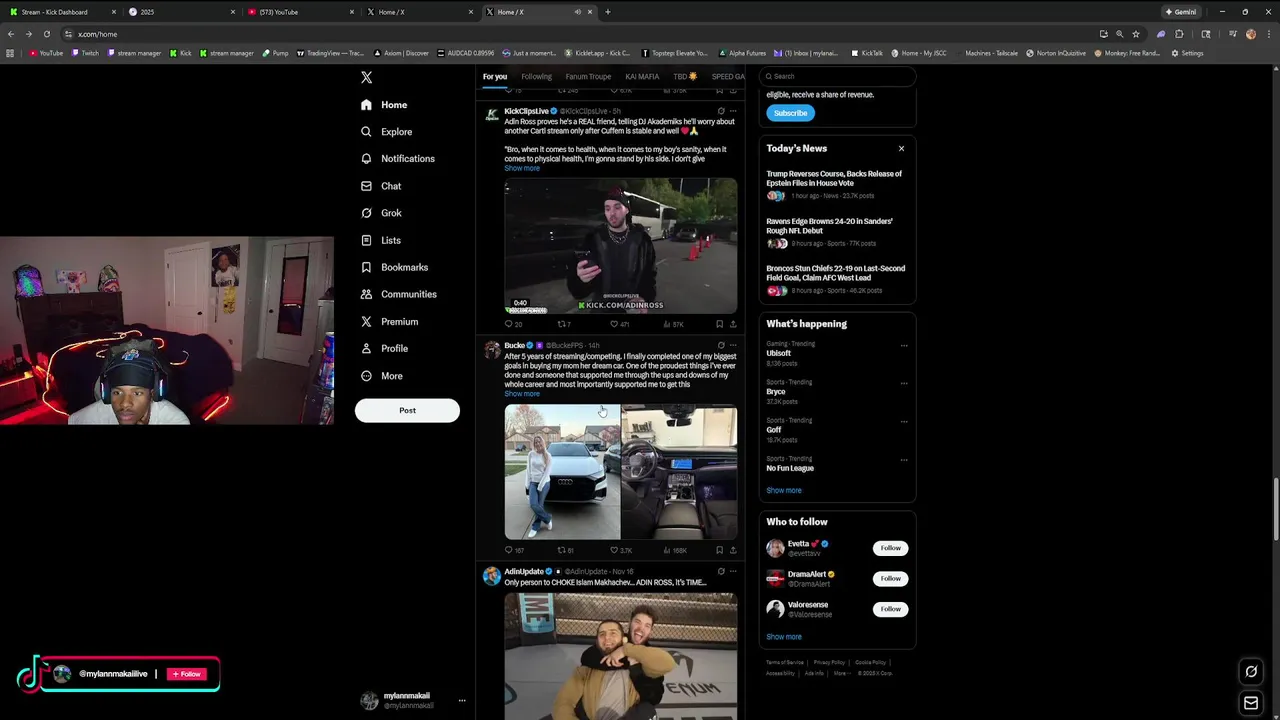Select the For you tab
The height and width of the screenshot is (720, 1280).
tap(495, 76)
